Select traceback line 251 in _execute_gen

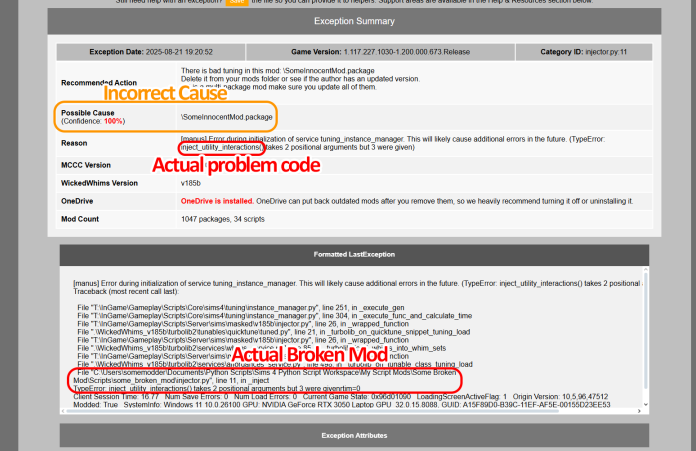coord(241,308)
